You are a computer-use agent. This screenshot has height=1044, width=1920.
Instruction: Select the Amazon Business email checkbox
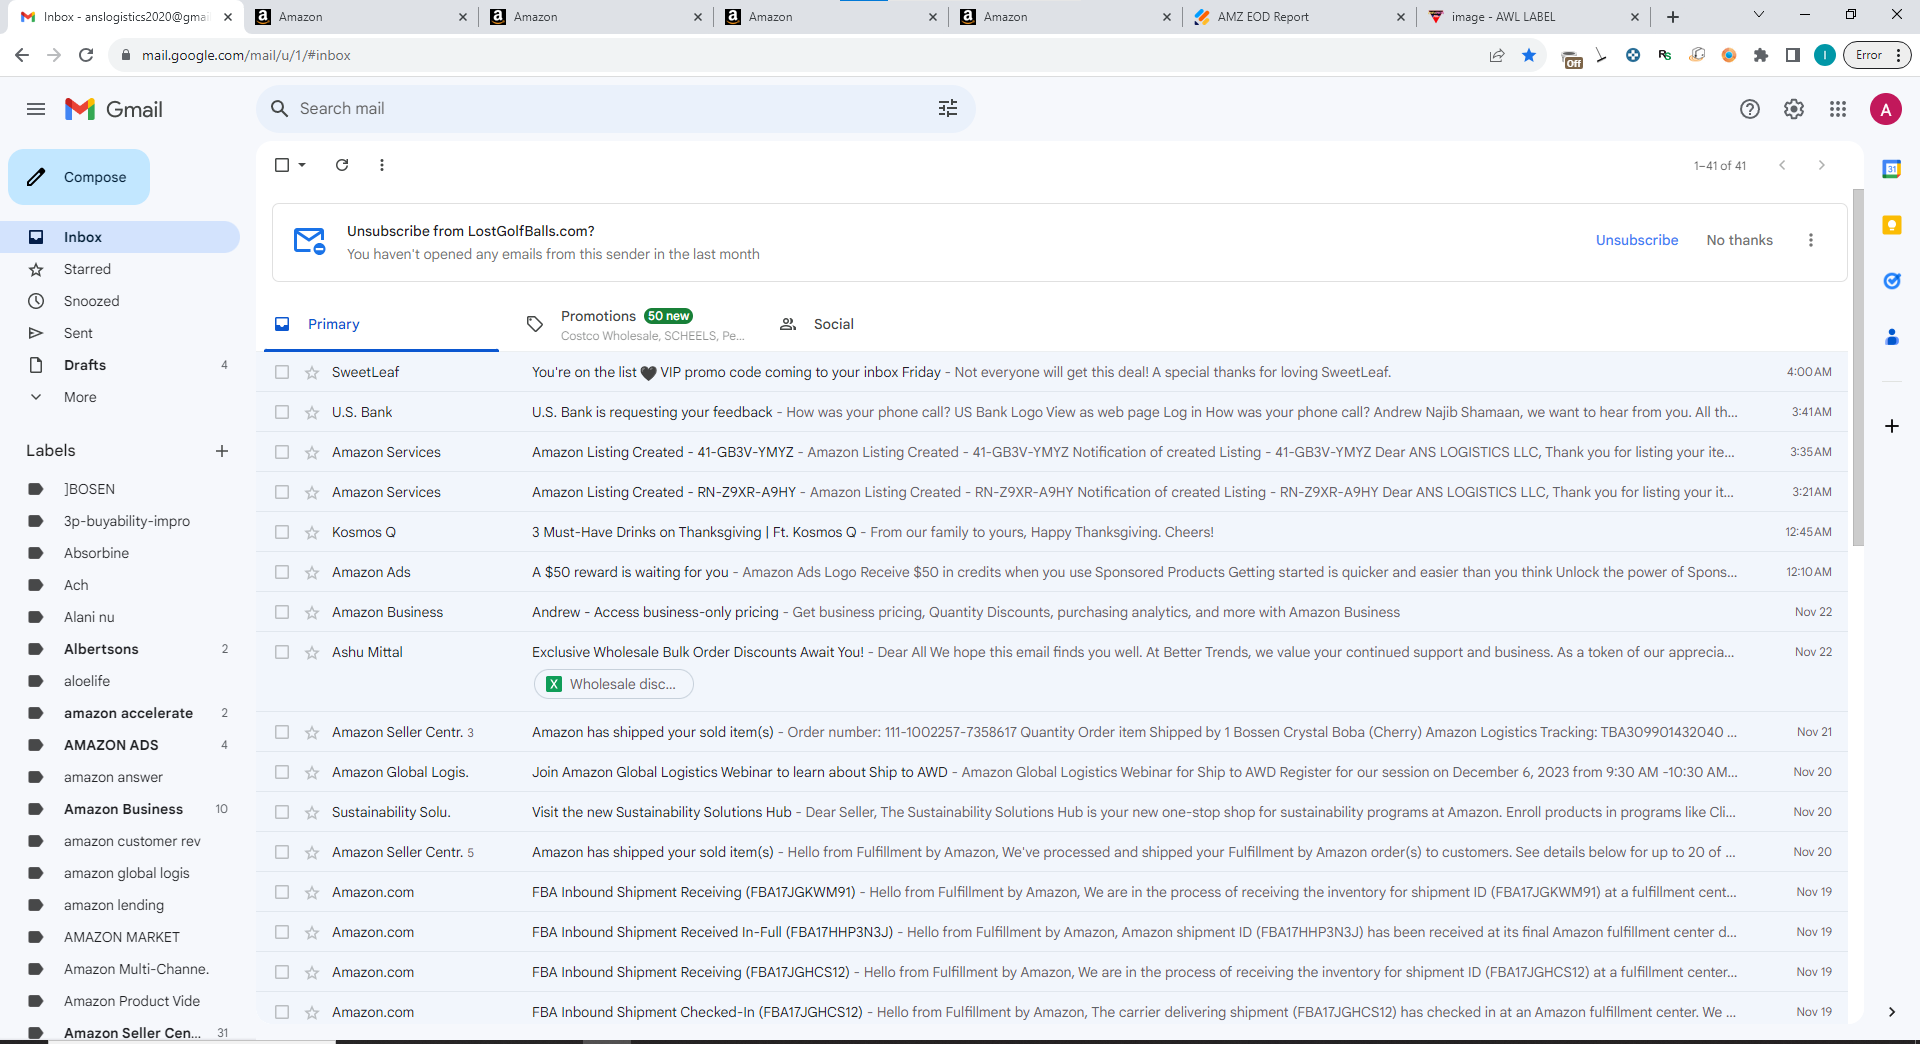[282, 612]
